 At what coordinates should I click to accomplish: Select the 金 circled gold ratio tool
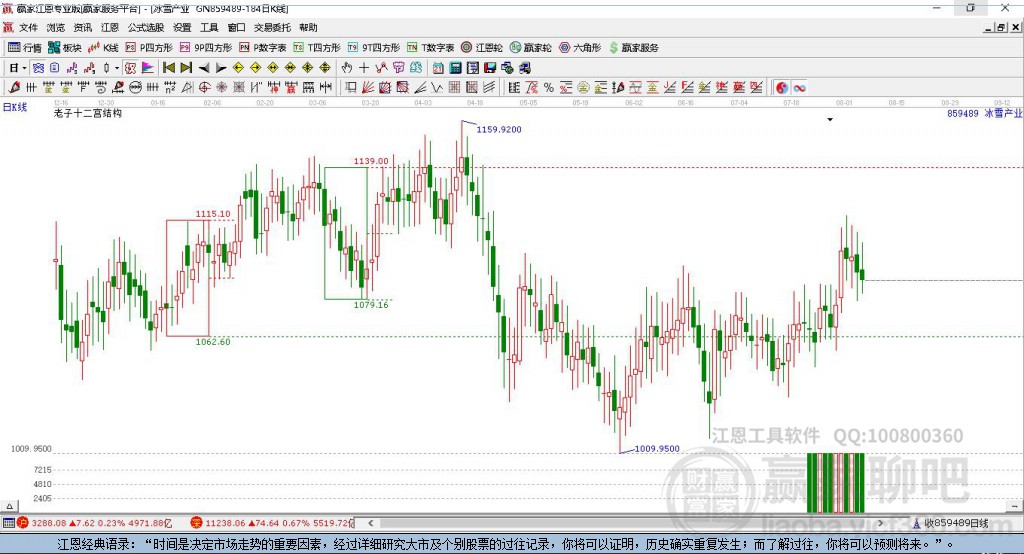[x=583, y=88]
